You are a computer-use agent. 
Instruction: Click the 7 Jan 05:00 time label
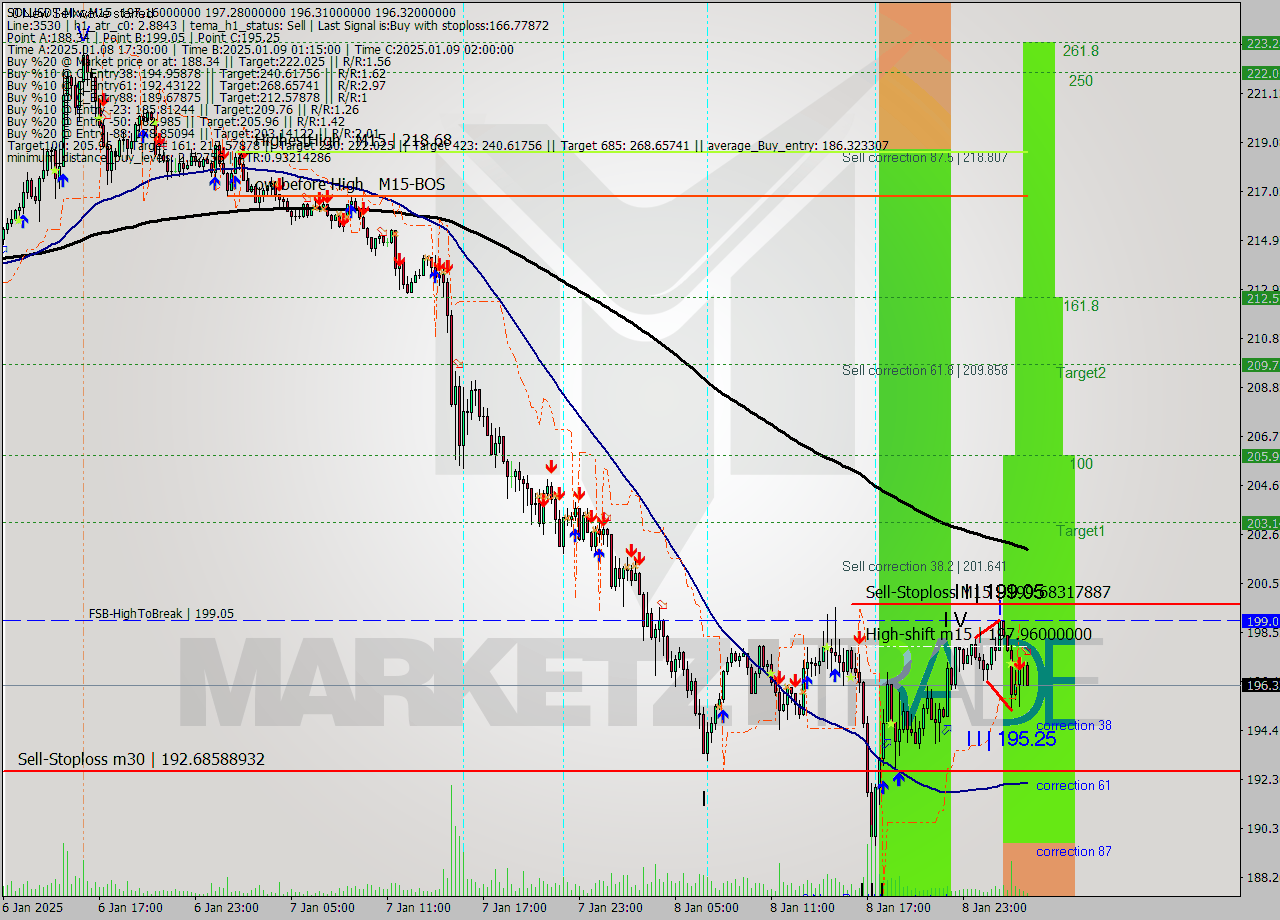point(323,908)
